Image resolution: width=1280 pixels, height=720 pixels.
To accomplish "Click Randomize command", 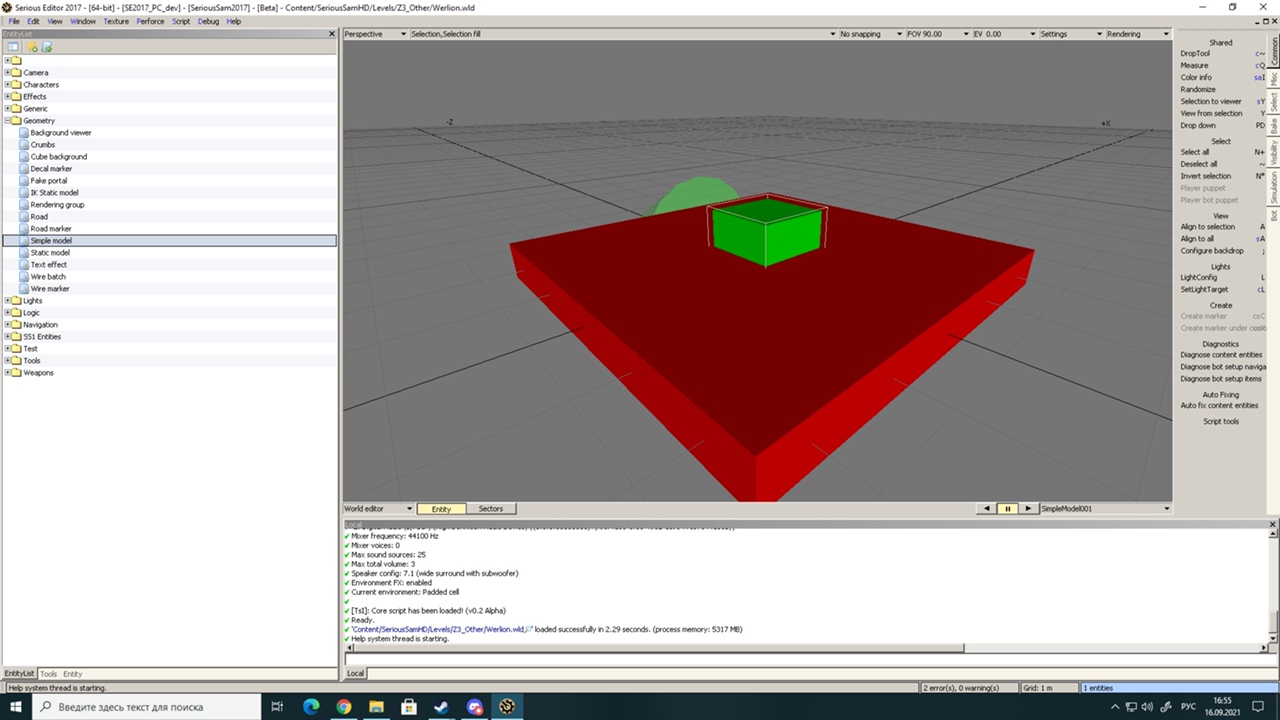I will [1198, 89].
